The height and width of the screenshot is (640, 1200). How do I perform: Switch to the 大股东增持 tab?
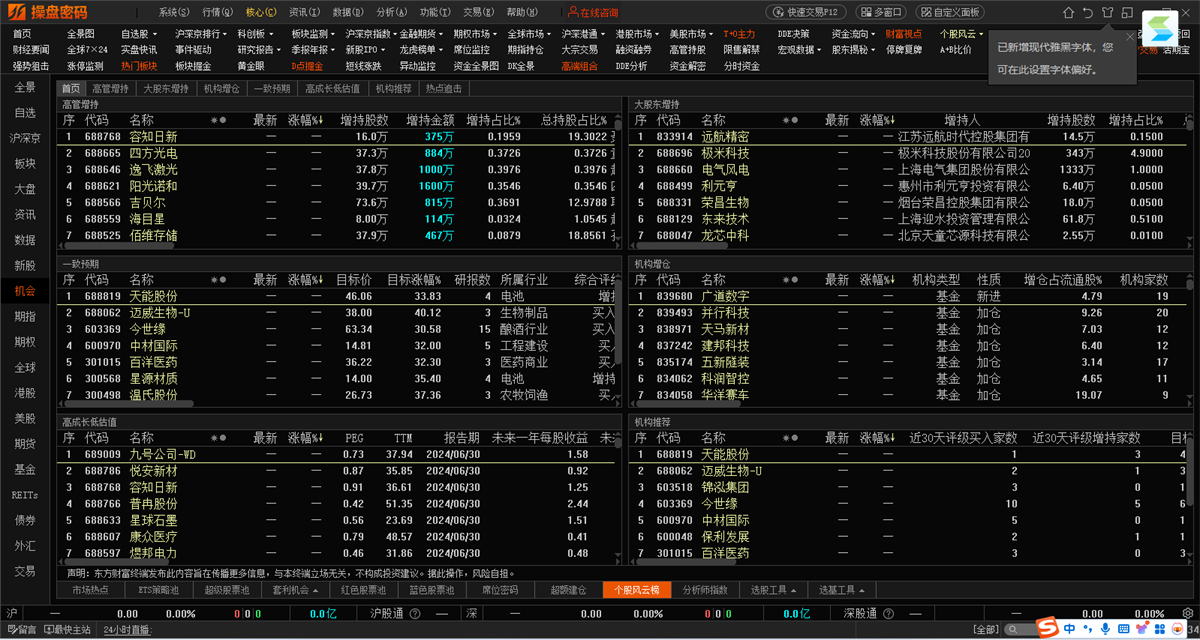(x=166, y=89)
